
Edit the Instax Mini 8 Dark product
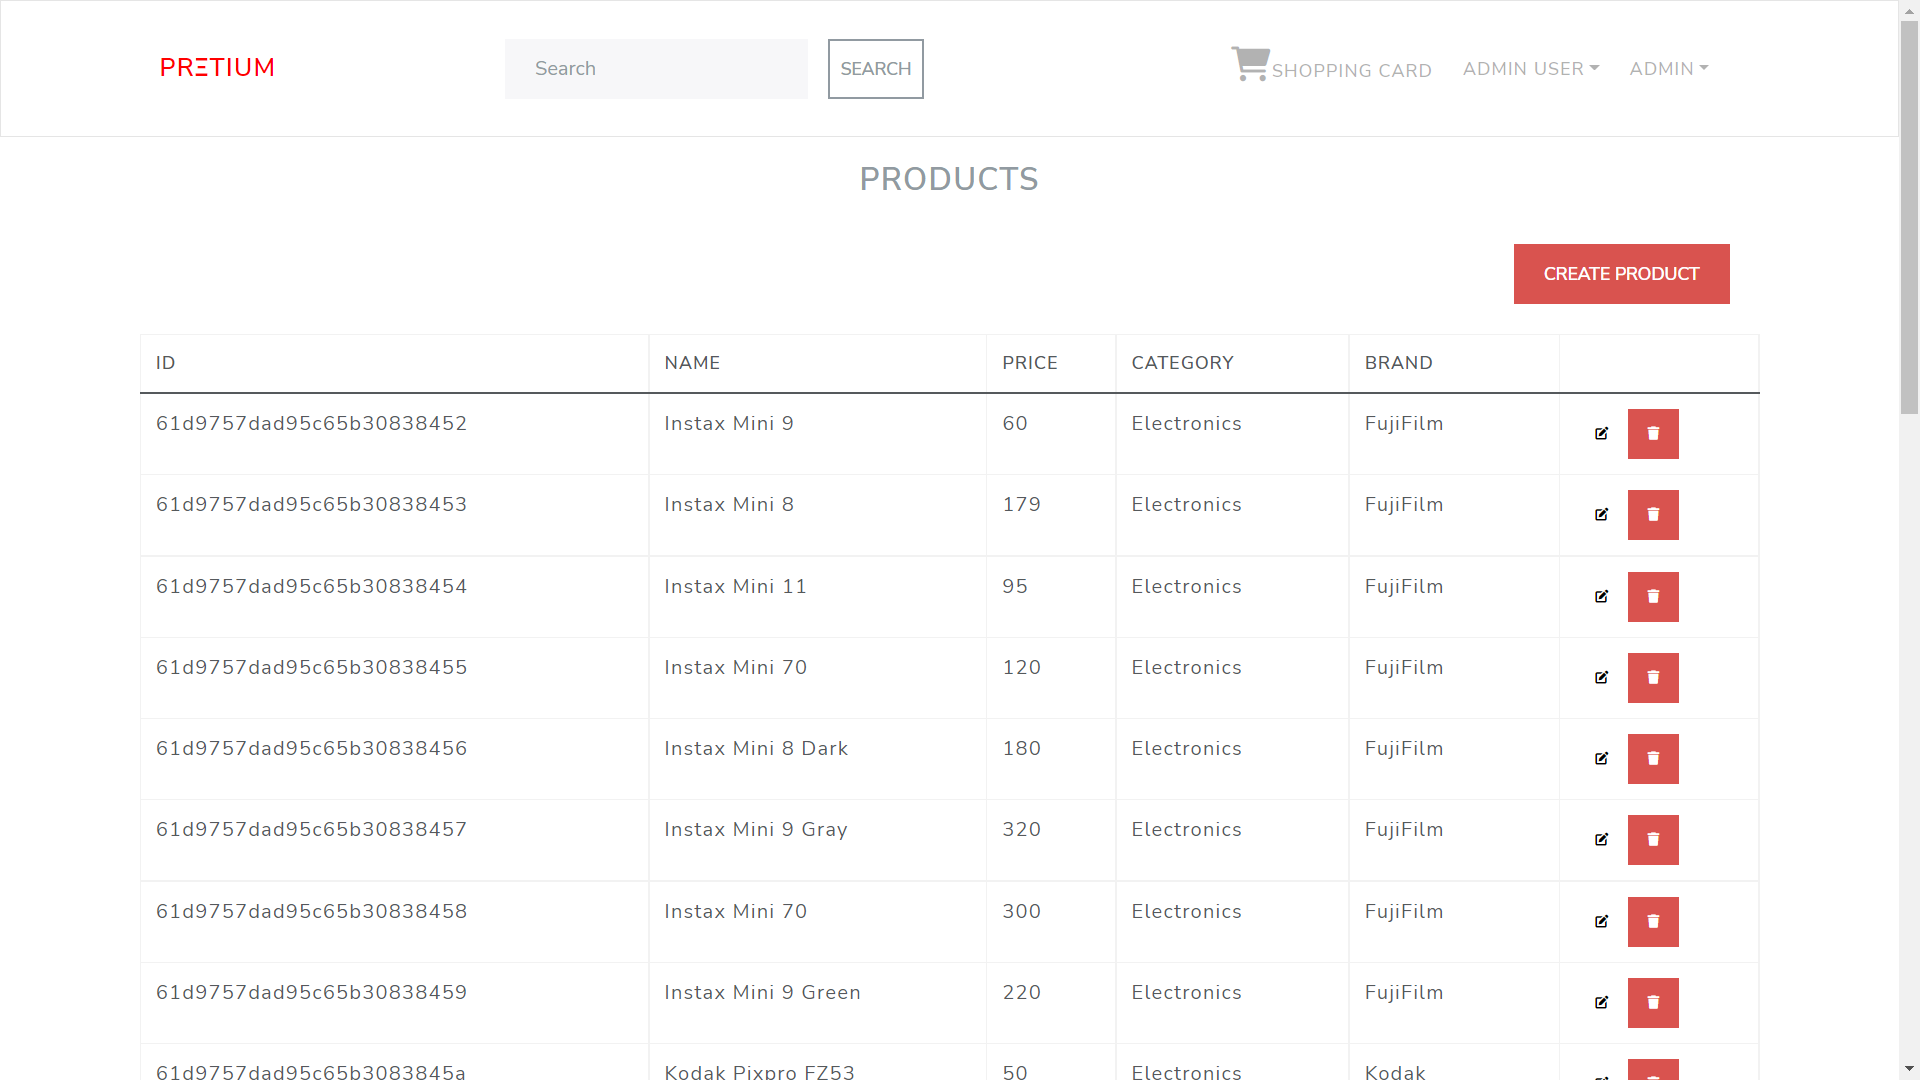(x=1601, y=758)
